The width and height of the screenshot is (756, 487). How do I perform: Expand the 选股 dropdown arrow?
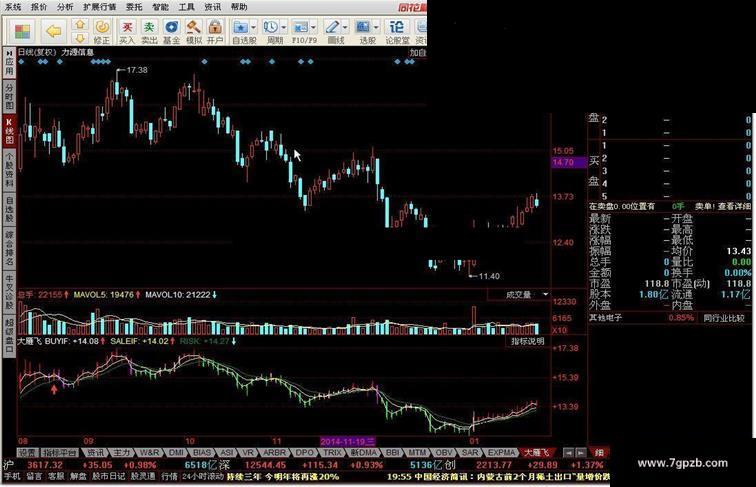pyautogui.click(x=376, y=27)
